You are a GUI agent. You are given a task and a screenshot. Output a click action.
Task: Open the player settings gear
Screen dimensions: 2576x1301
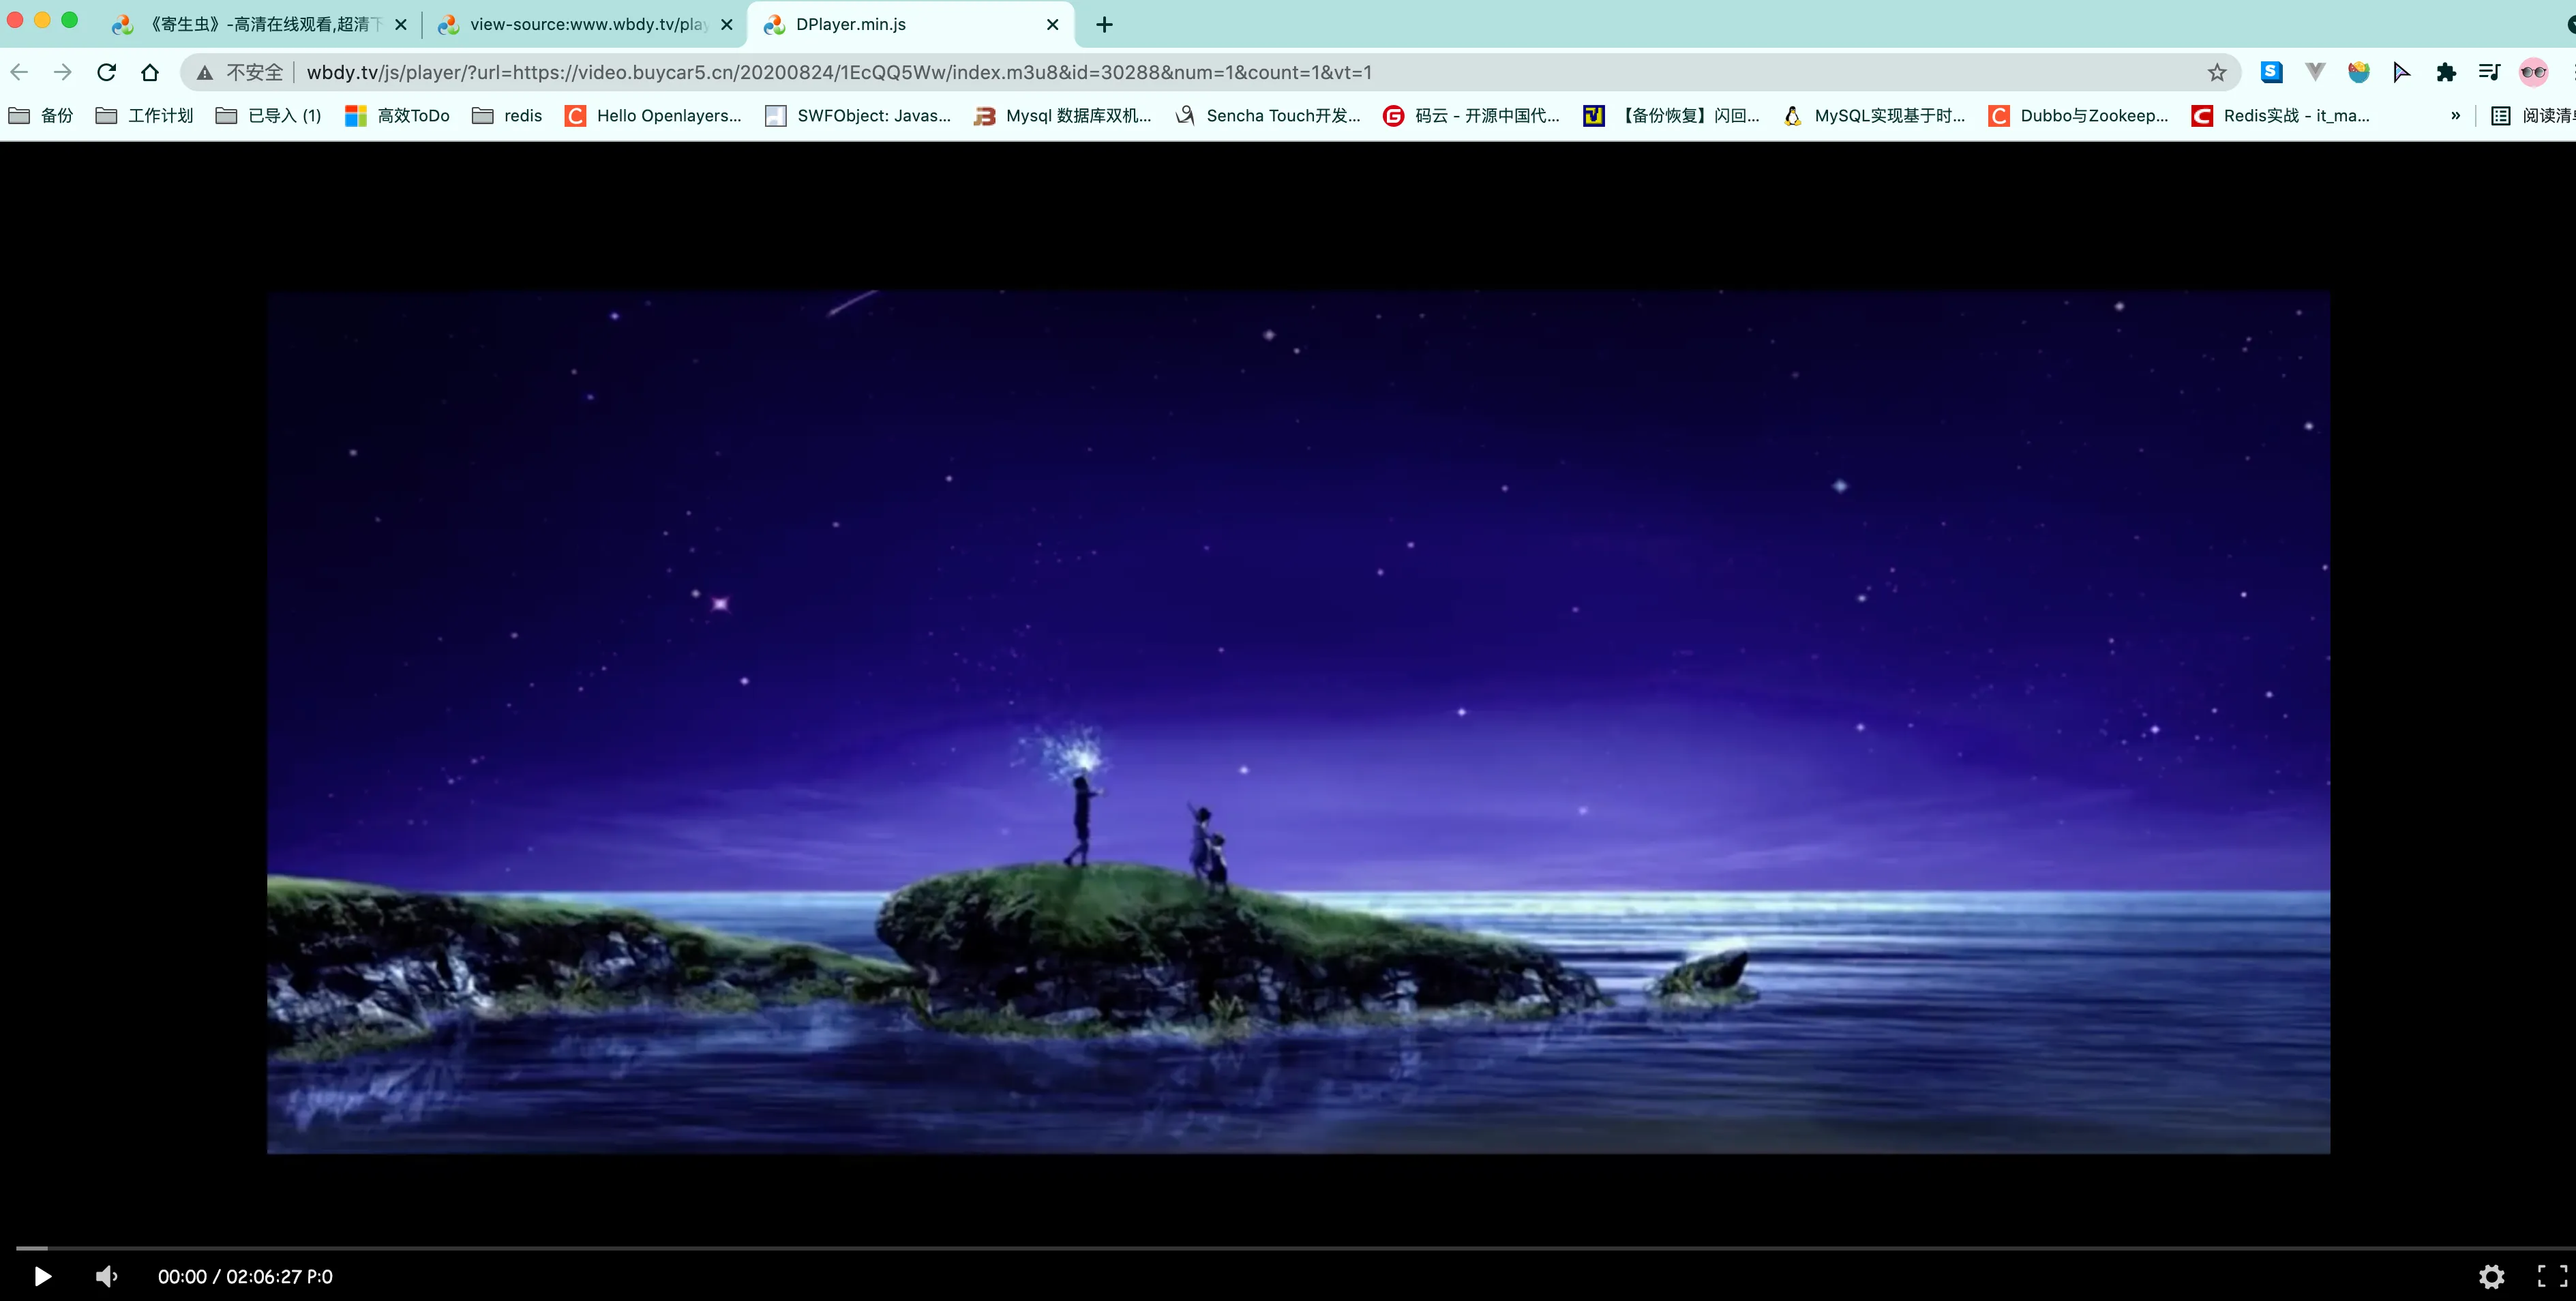pyautogui.click(x=2491, y=1276)
